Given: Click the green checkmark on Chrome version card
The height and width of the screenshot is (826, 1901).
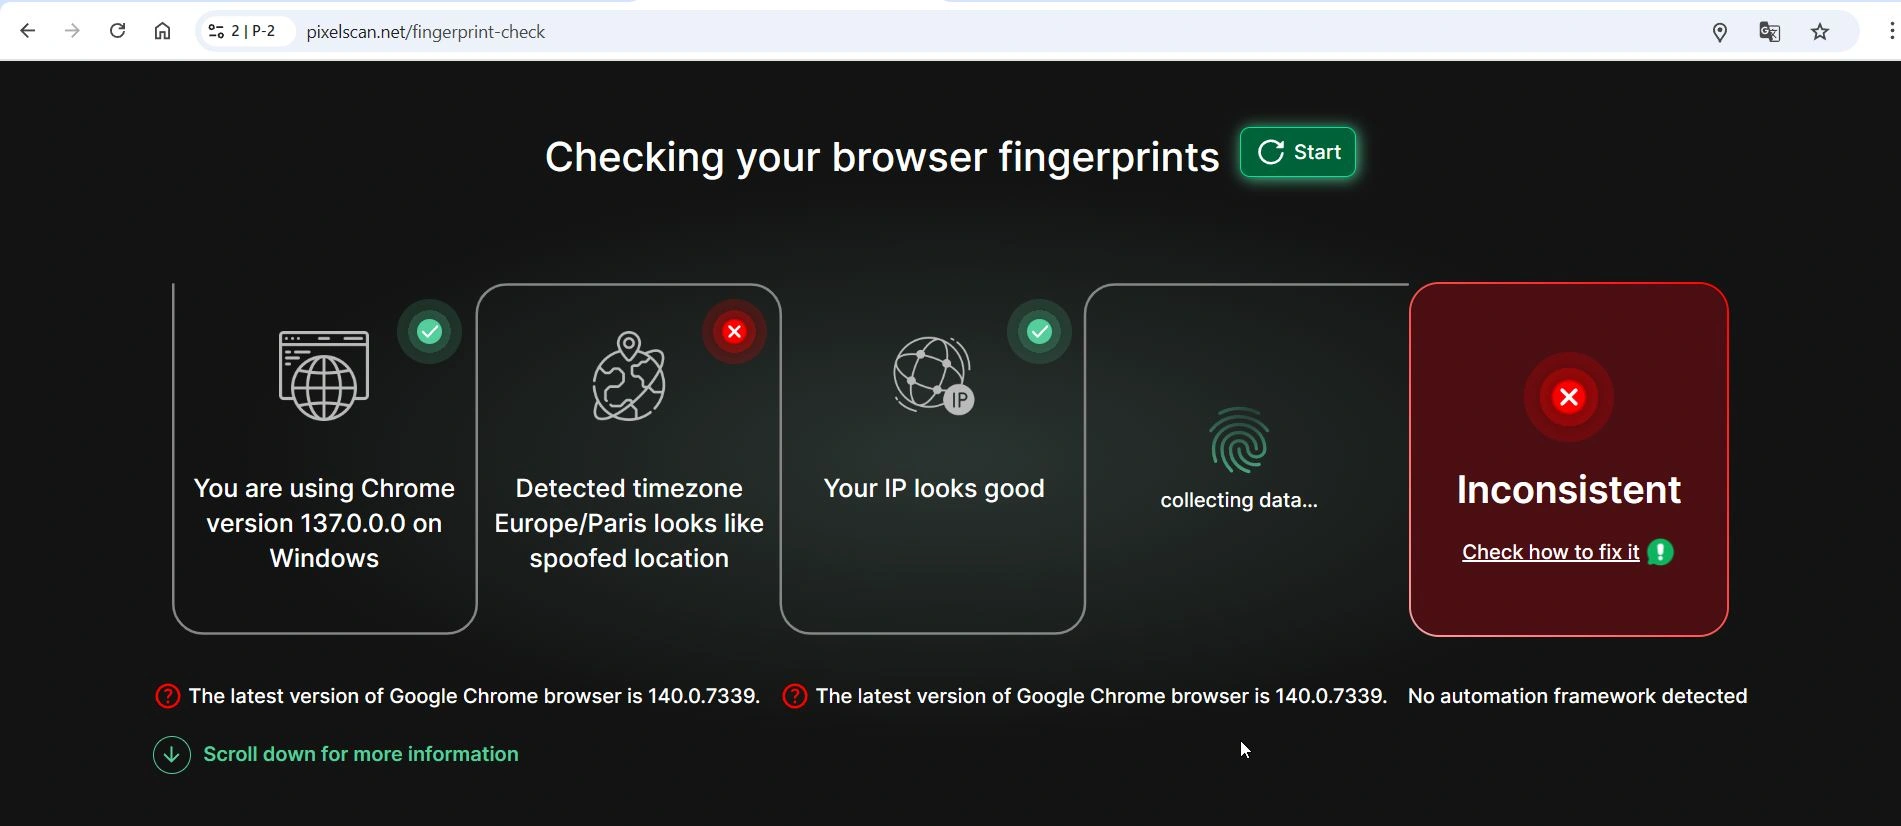Looking at the screenshot, I should 430,332.
